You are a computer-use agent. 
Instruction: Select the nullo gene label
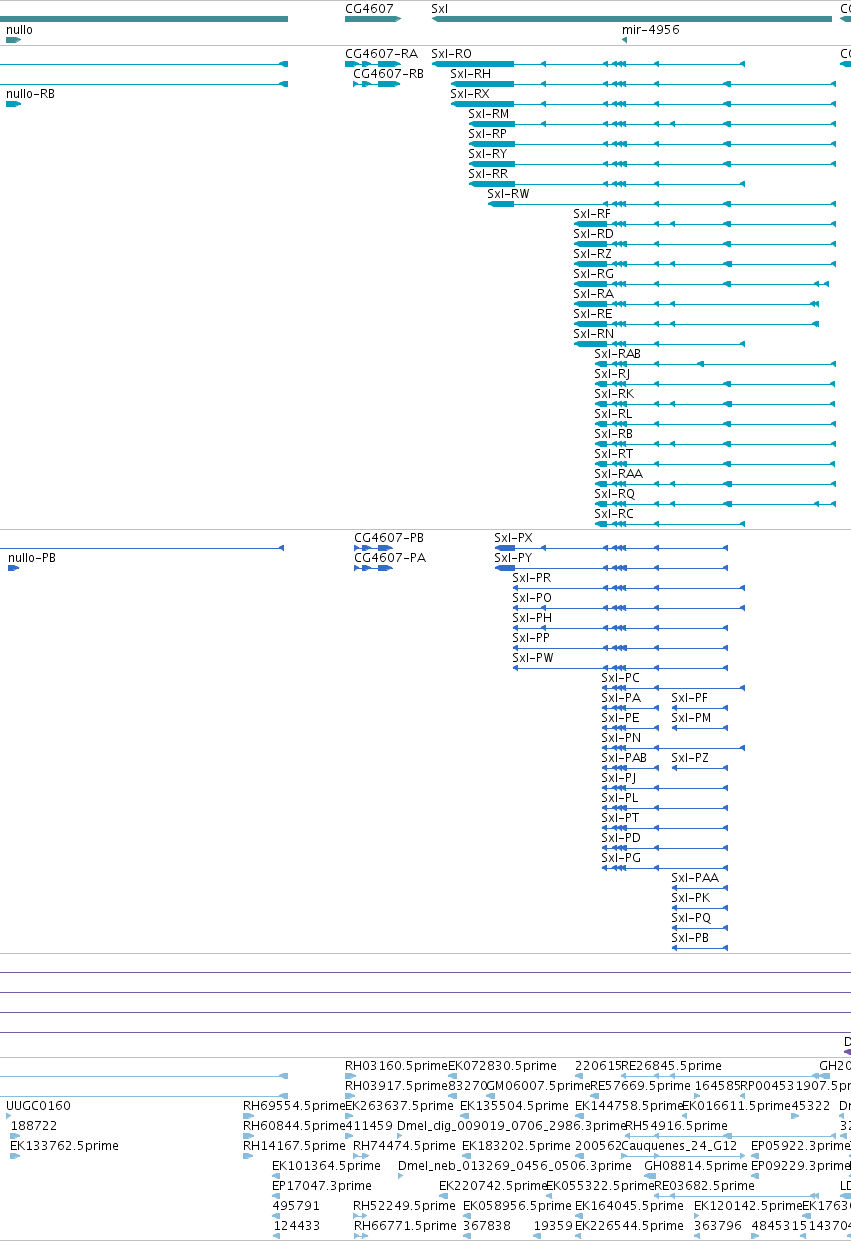click(x=19, y=30)
